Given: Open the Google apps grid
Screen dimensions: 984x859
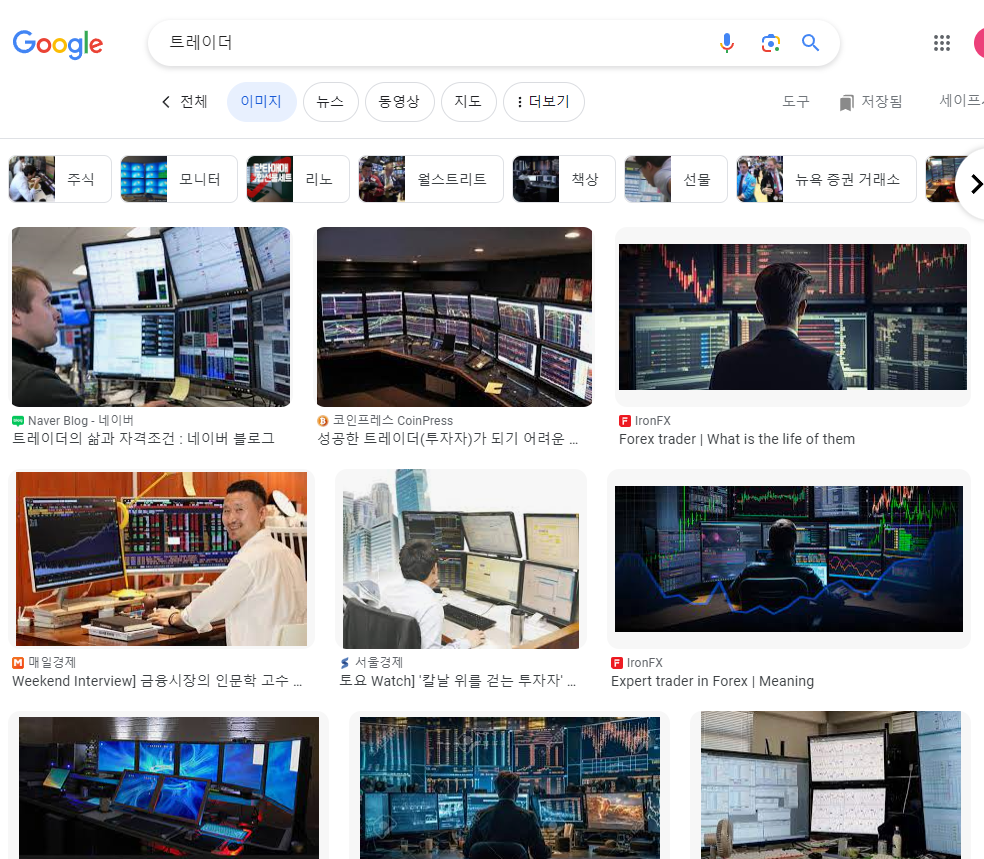Looking at the screenshot, I should point(941,43).
